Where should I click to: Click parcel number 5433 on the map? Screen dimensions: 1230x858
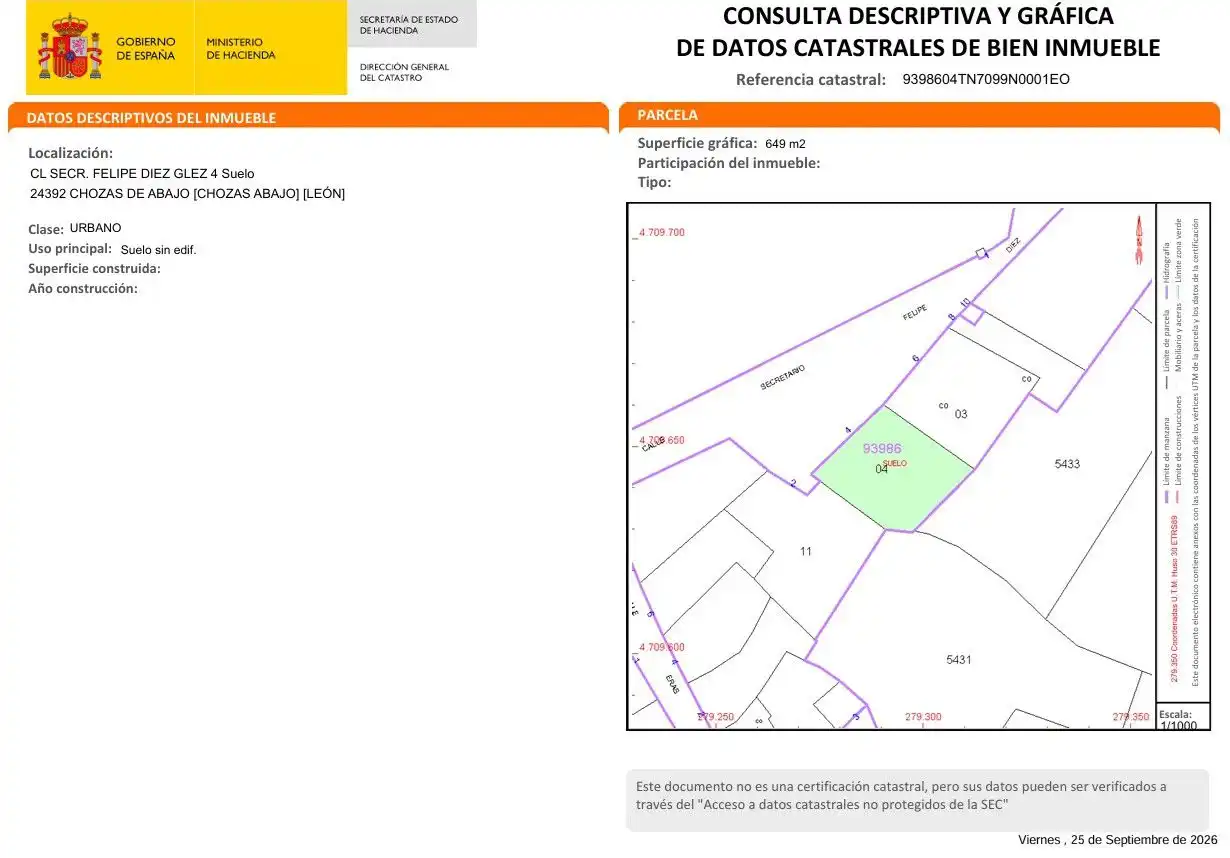(x=1067, y=464)
